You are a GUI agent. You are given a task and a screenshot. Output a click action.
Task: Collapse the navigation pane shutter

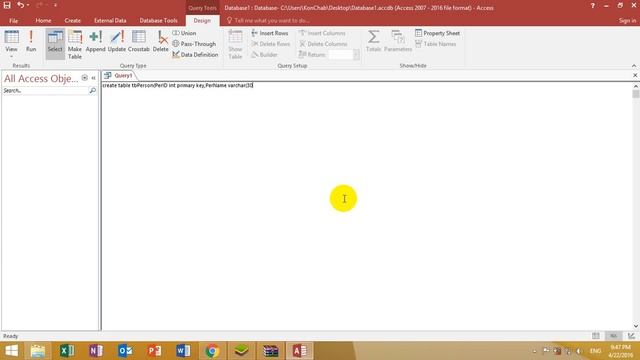pyautogui.click(x=93, y=78)
